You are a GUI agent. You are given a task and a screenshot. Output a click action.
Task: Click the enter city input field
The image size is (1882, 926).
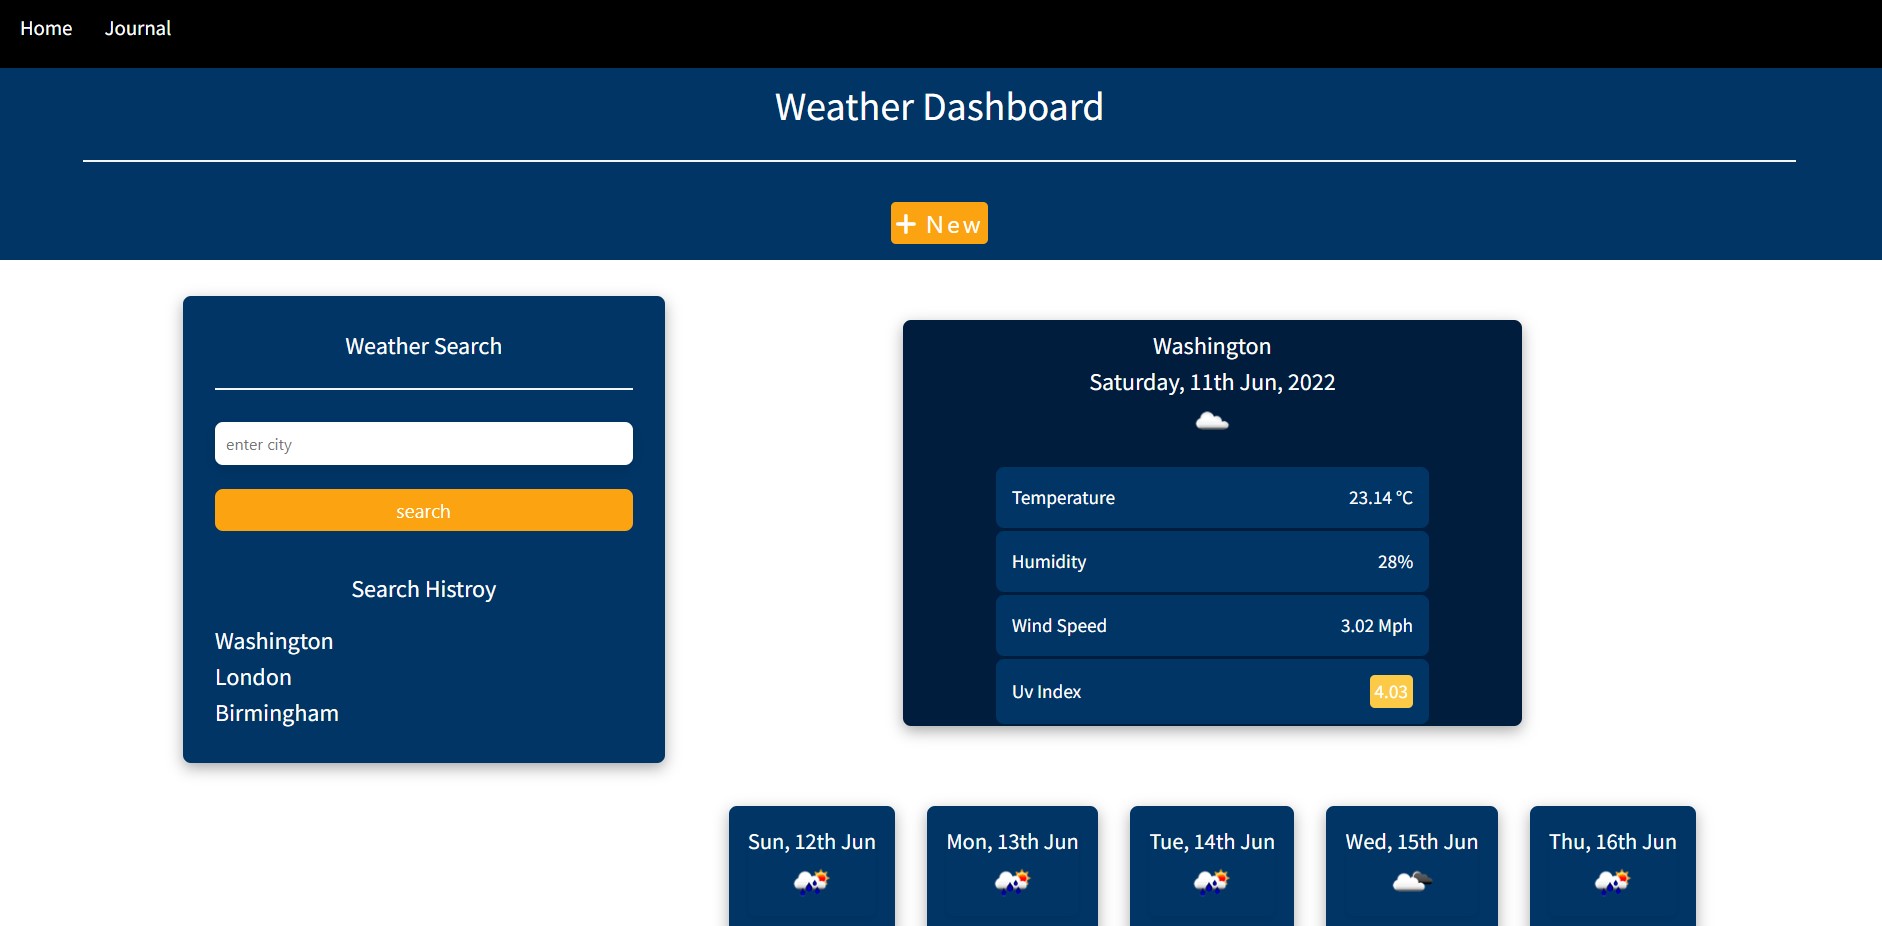point(423,444)
